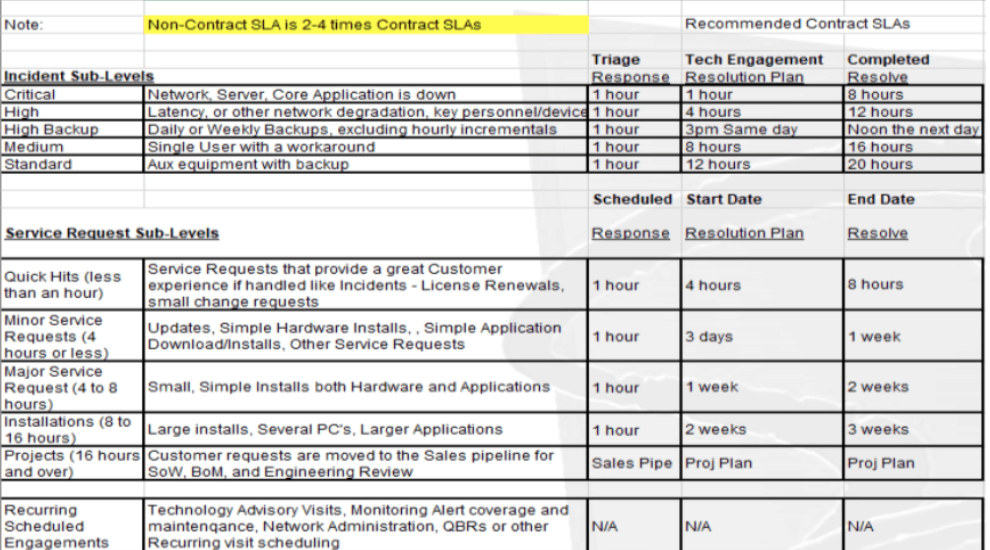Screen dimensions: 990x550
Task: Click 'Aux equipment with backup' cell
Action: pos(366,164)
